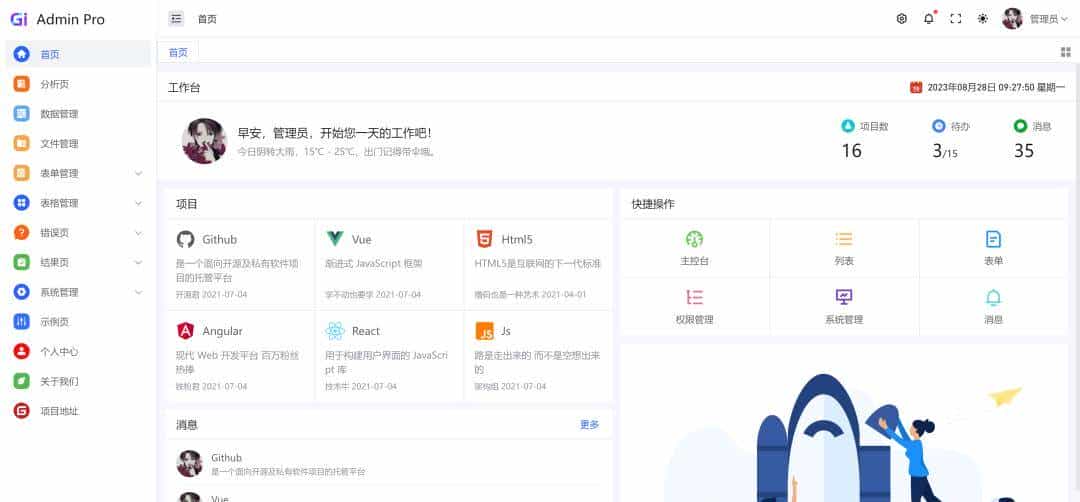This screenshot has width=1080, height=502.
Task: Click the Gi Admin Pro logo
Action: point(57,19)
